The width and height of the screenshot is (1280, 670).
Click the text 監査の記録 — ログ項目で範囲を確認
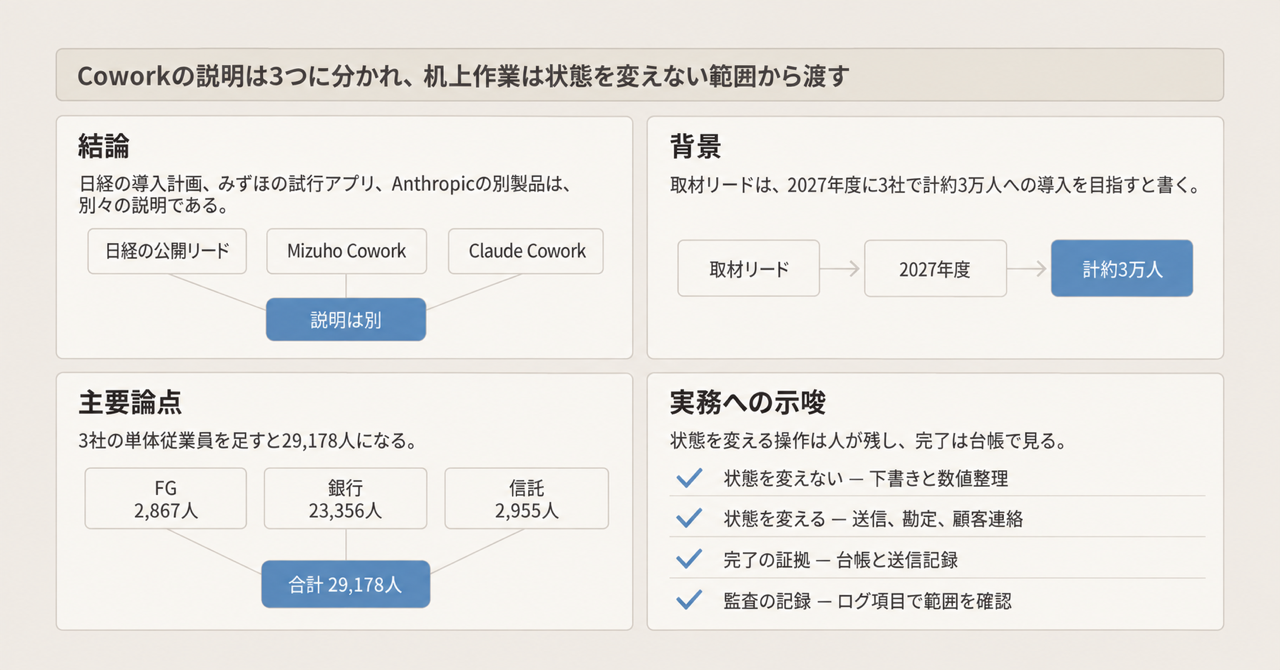(867, 601)
